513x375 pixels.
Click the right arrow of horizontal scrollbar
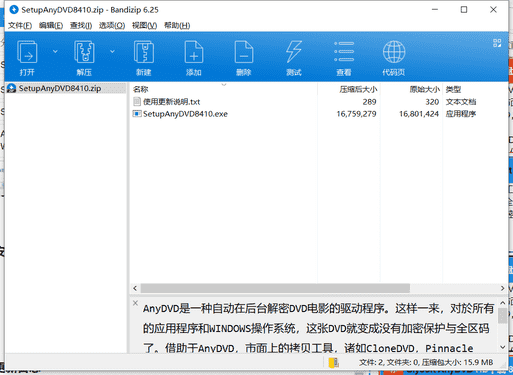click(502, 288)
